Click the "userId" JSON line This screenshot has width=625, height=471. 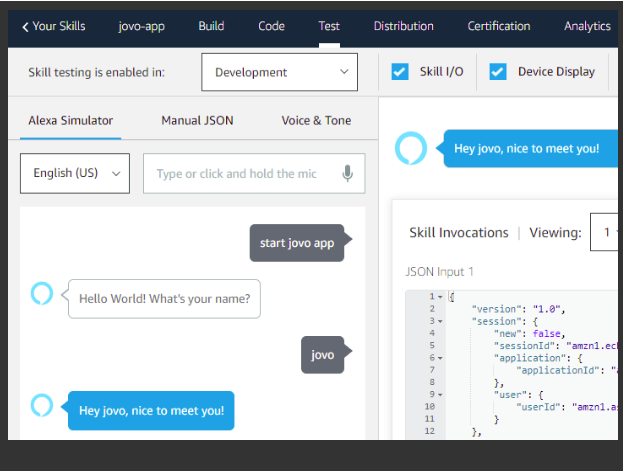tap(567, 407)
